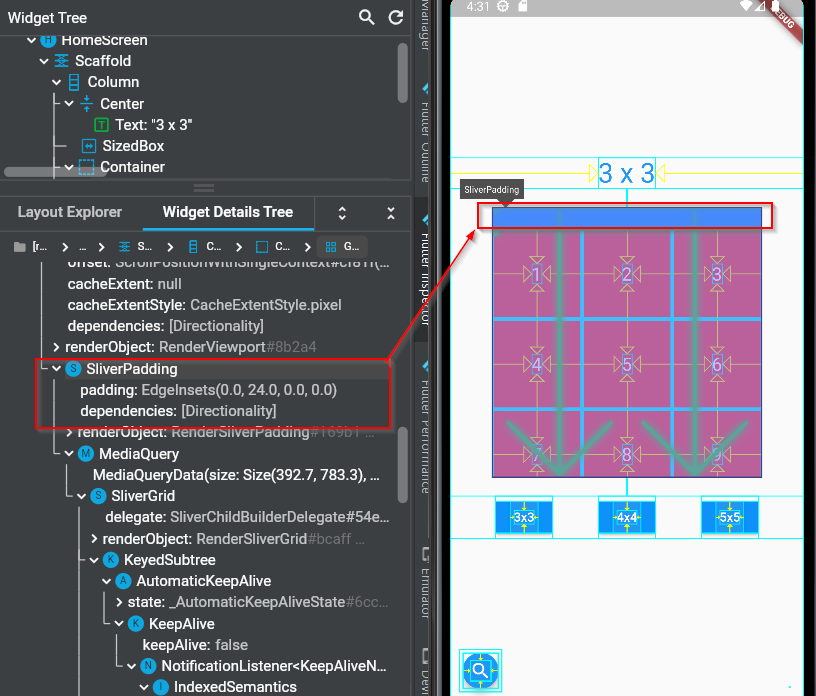Image resolution: width=816 pixels, height=696 pixels.
Task: Select the SliverPadding row icon
Action: coord(73,369)
